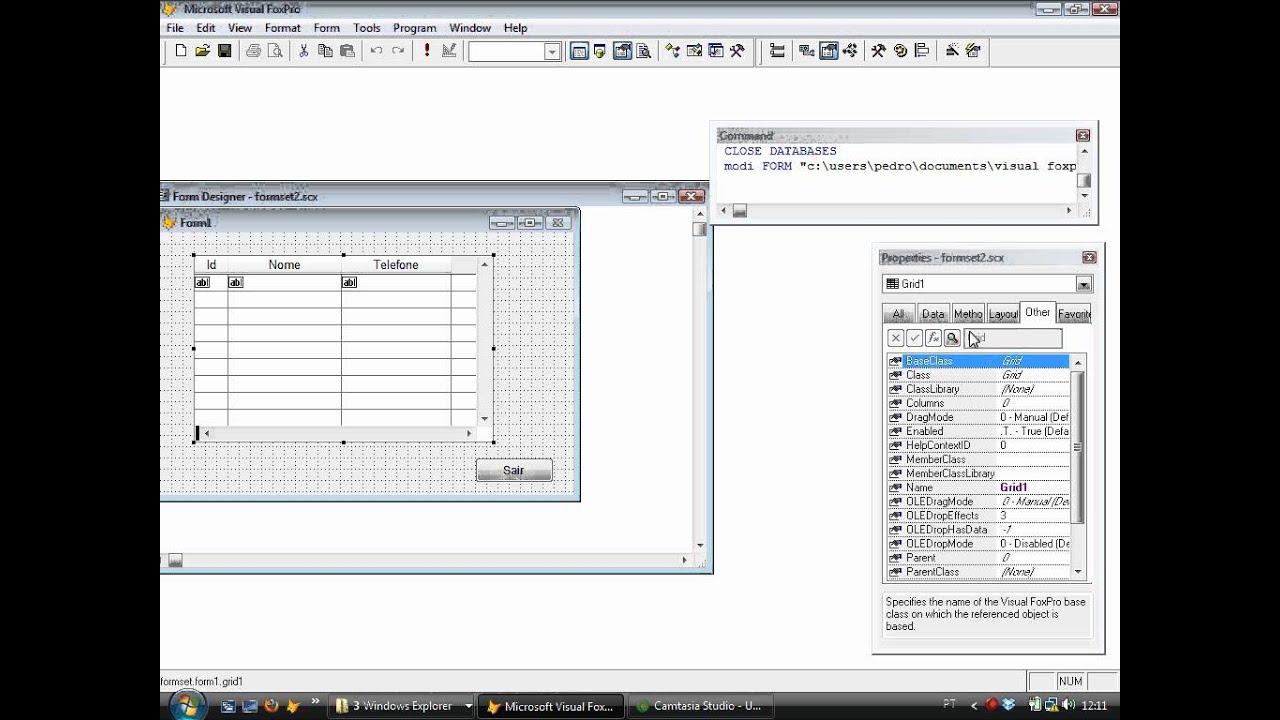Select the DragMode property row
Viewport: 1280px width, 720px height.
point(978,418)
